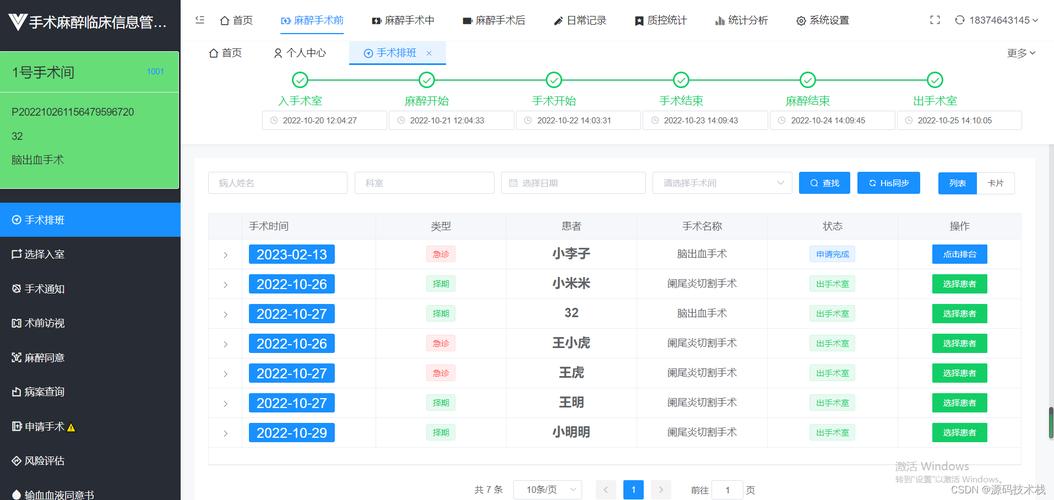Open 手术通知 in the sidebar
Viewport: 1054px width, 500px height.
click(90, 288)
